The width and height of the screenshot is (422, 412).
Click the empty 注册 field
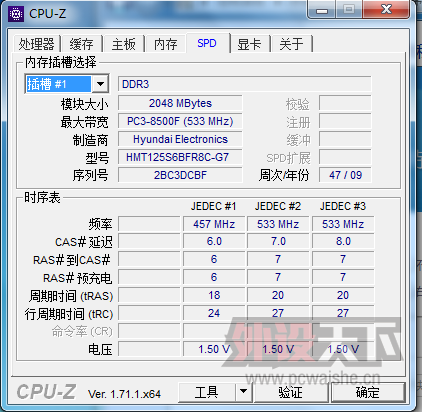tap(345, 121)
